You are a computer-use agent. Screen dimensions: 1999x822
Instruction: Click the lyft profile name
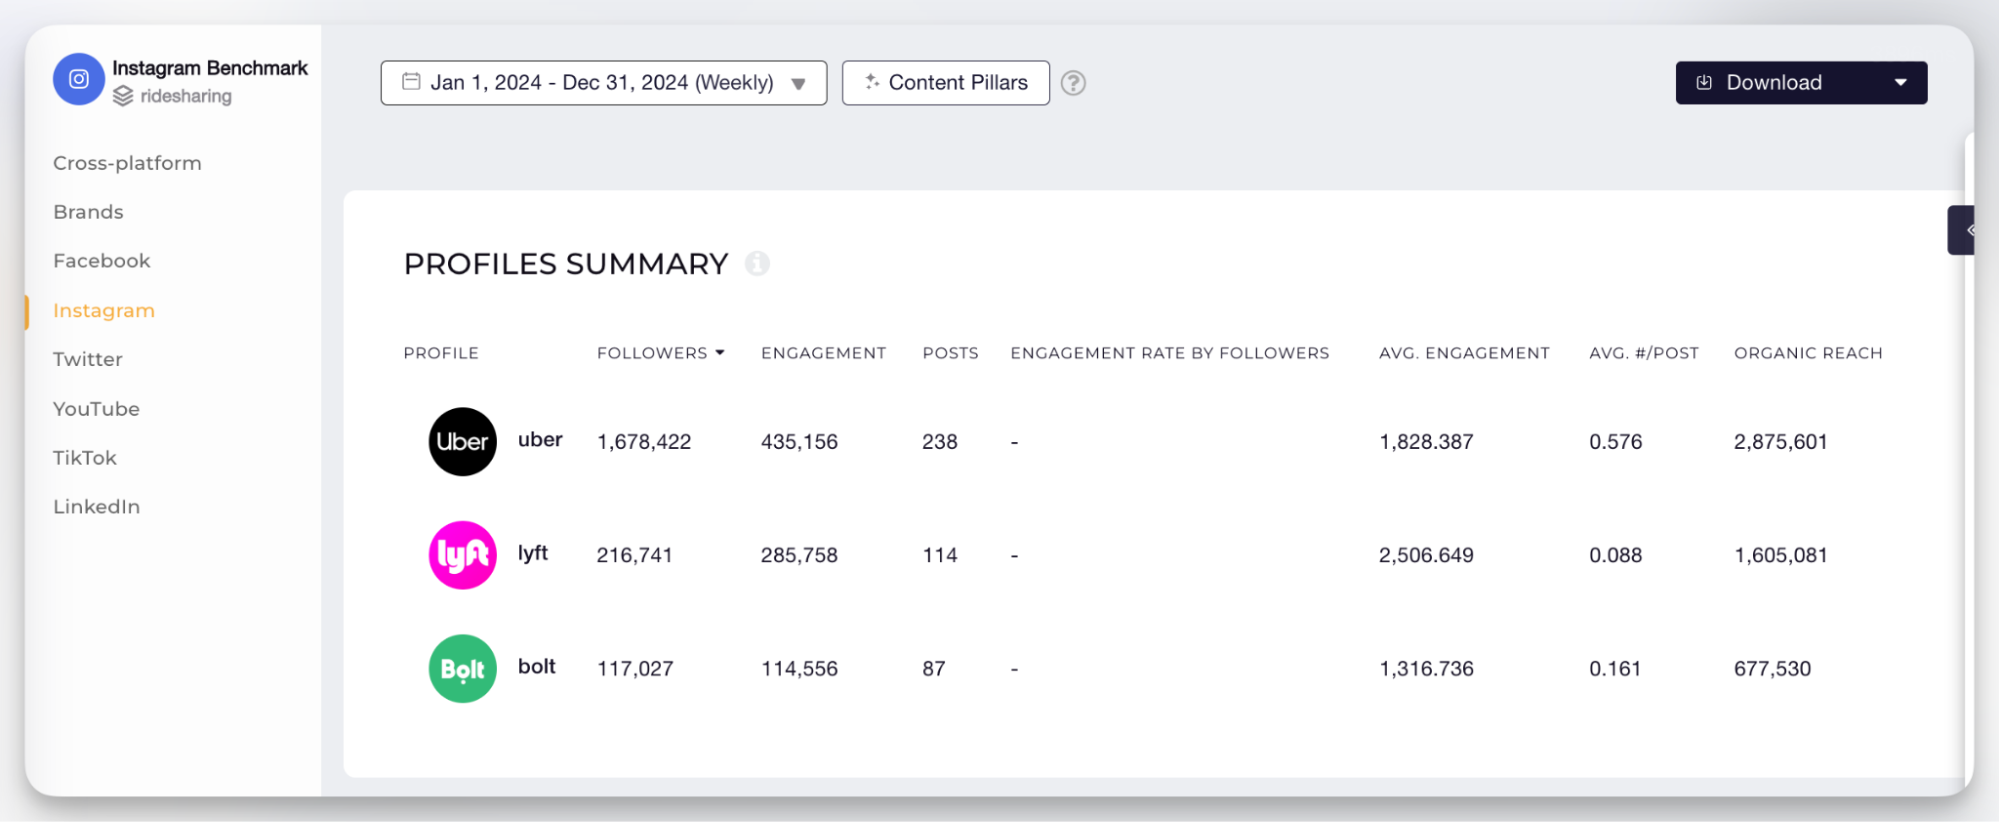pyautogui.click(x=533, y=553)
